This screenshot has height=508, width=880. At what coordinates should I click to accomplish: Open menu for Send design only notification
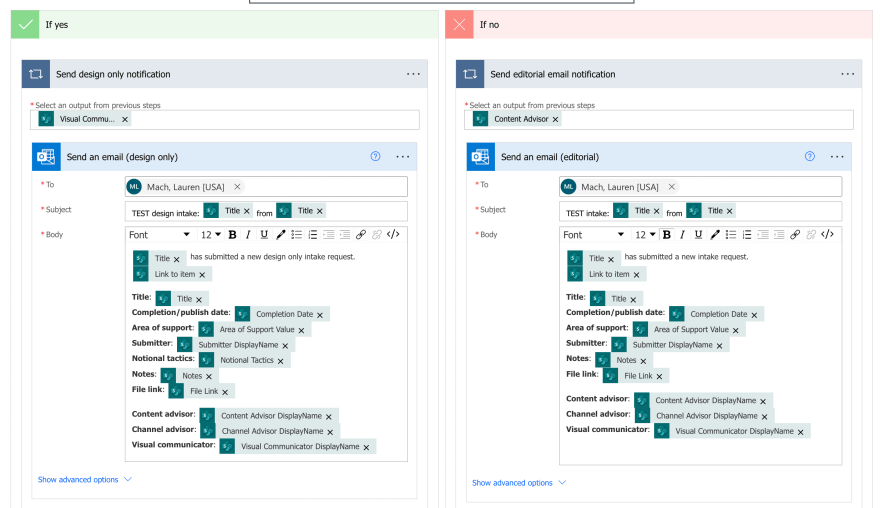coord(414,74)
